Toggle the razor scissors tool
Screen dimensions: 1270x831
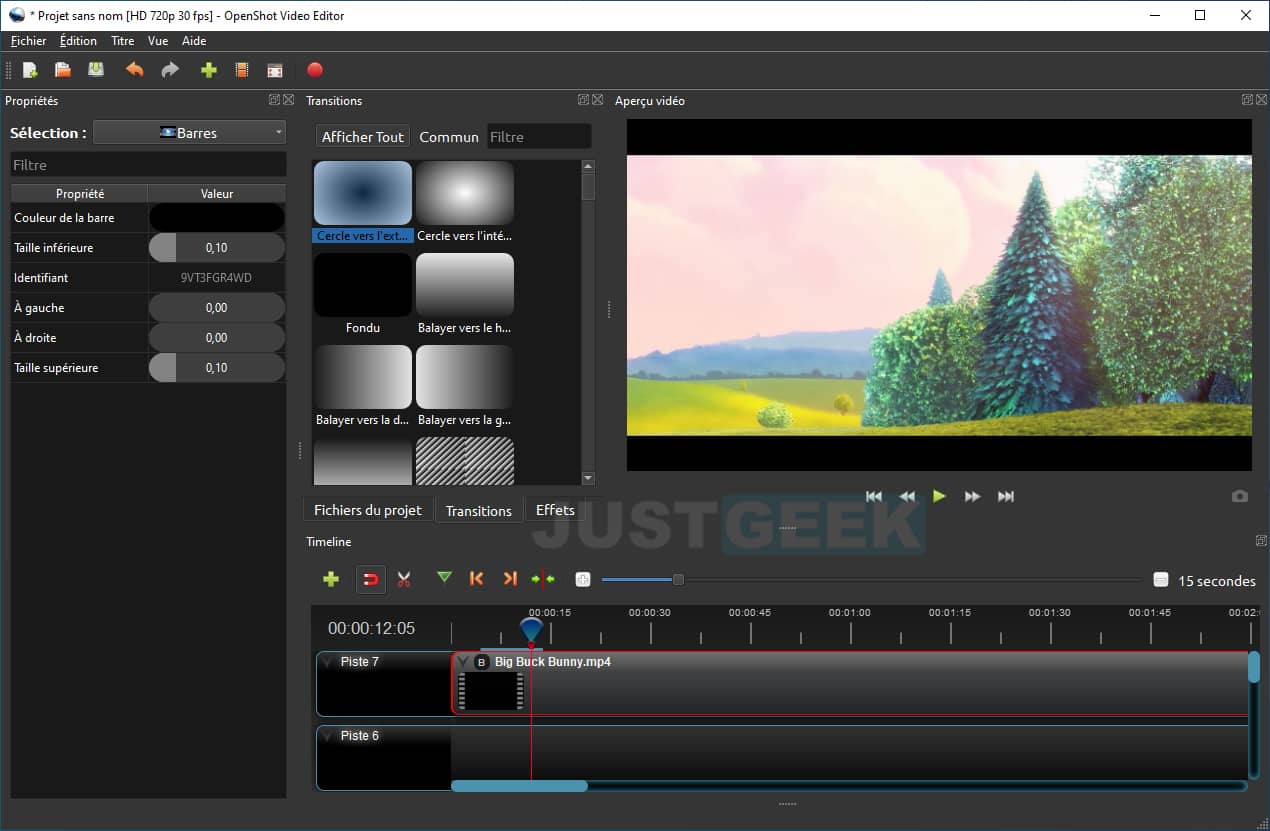tap(404, 579)
